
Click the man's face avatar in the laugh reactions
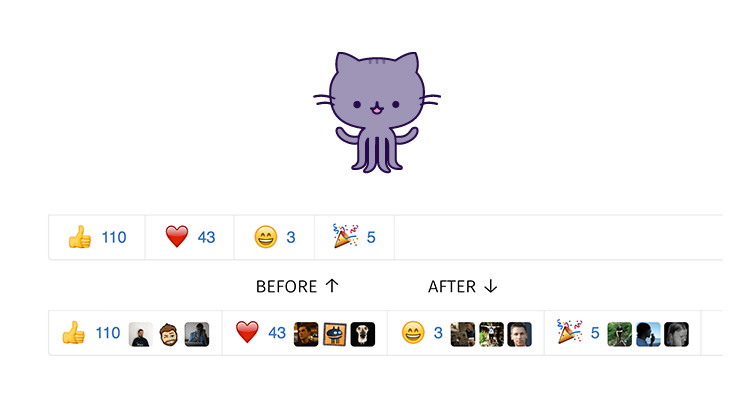(519, 334)
